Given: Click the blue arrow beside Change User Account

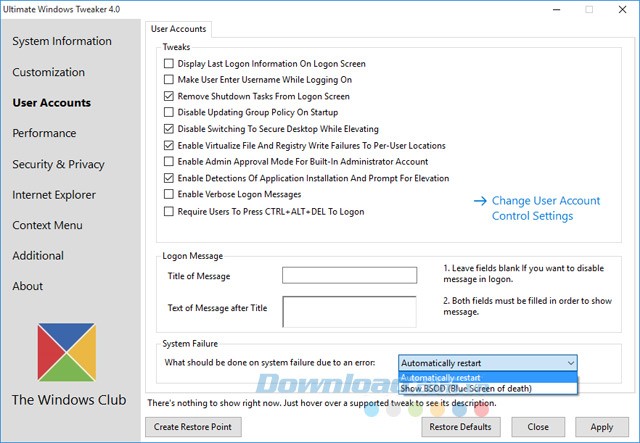Looking at the screenshot, I should pos(479,201).
